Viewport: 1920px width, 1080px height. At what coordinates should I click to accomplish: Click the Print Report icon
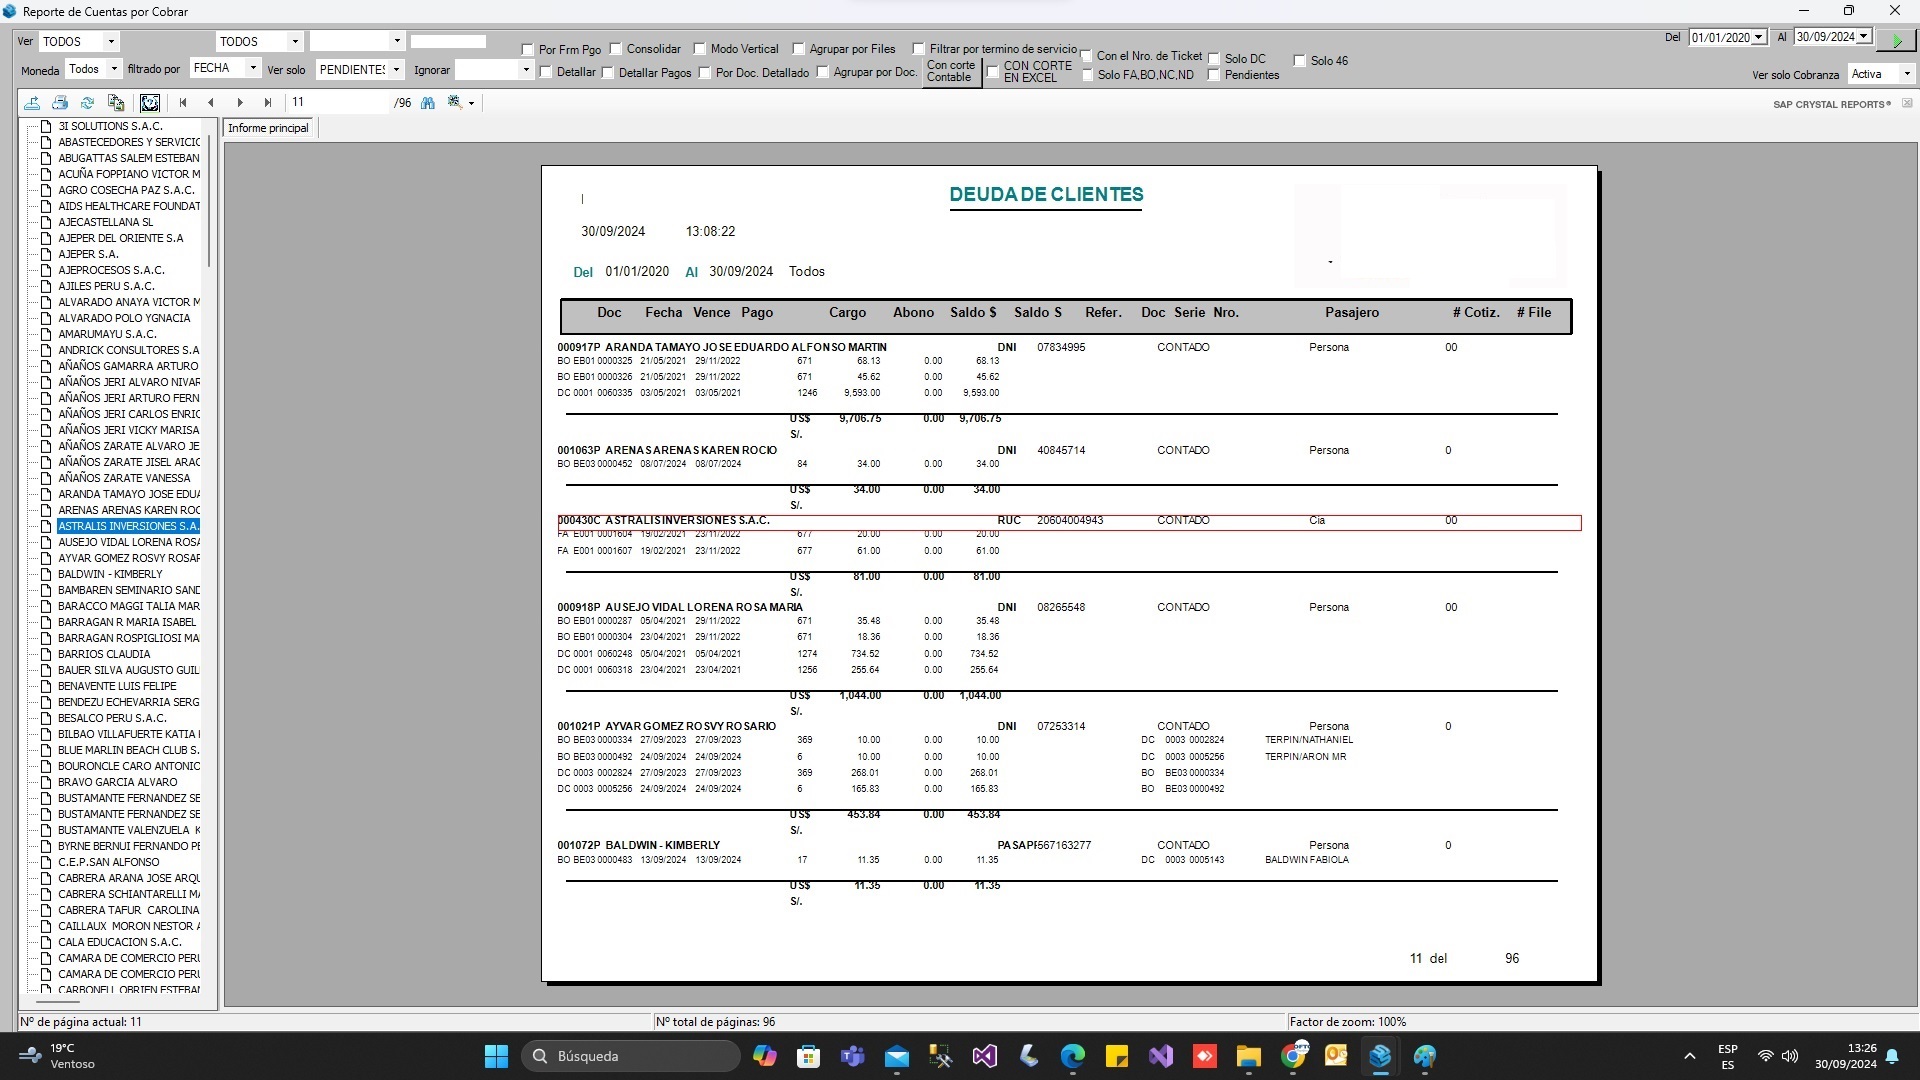click(60, 103)
